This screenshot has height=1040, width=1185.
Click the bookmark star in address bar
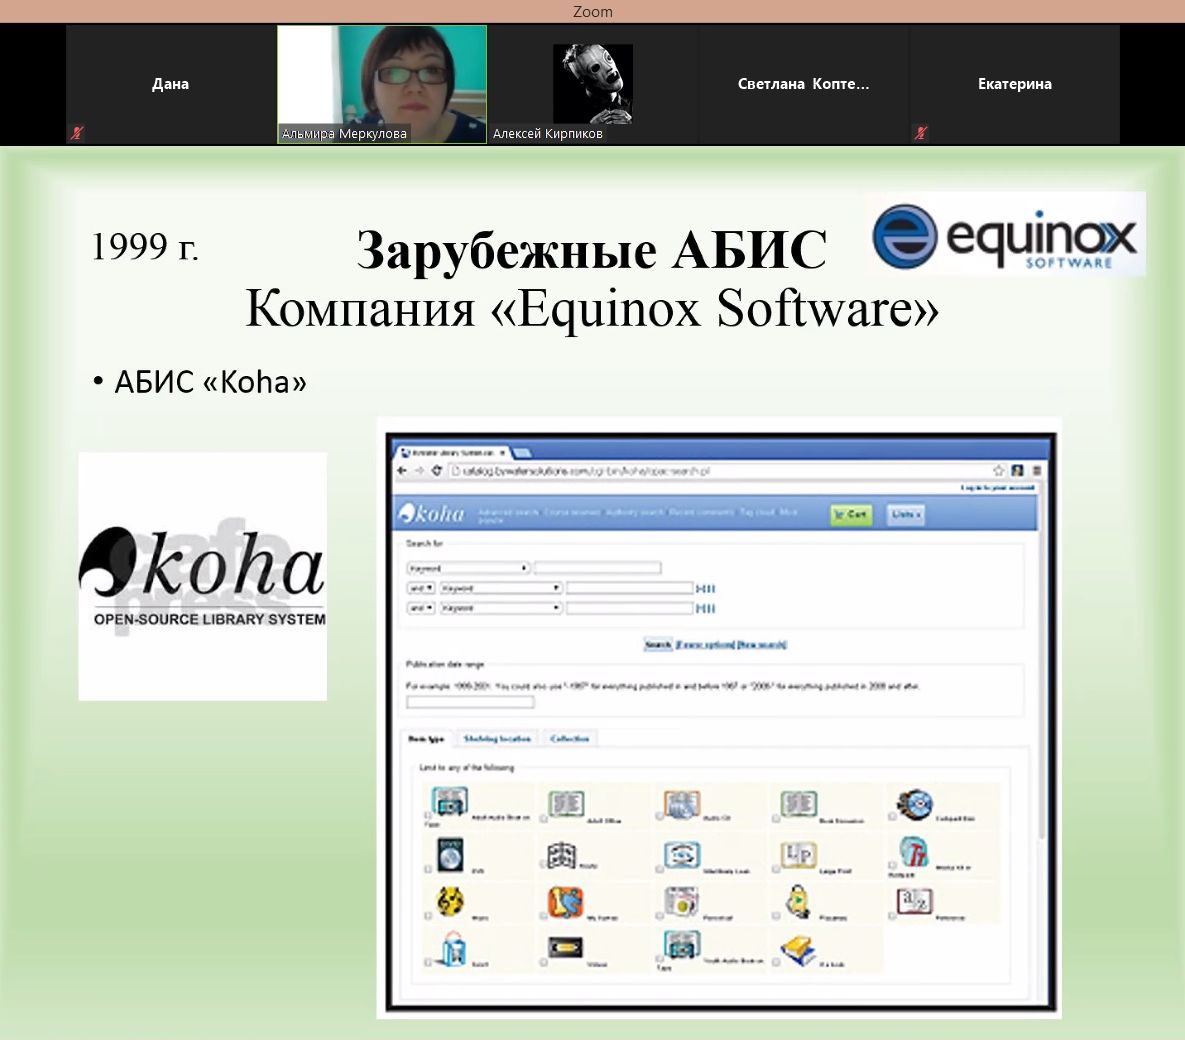[998, 470]
